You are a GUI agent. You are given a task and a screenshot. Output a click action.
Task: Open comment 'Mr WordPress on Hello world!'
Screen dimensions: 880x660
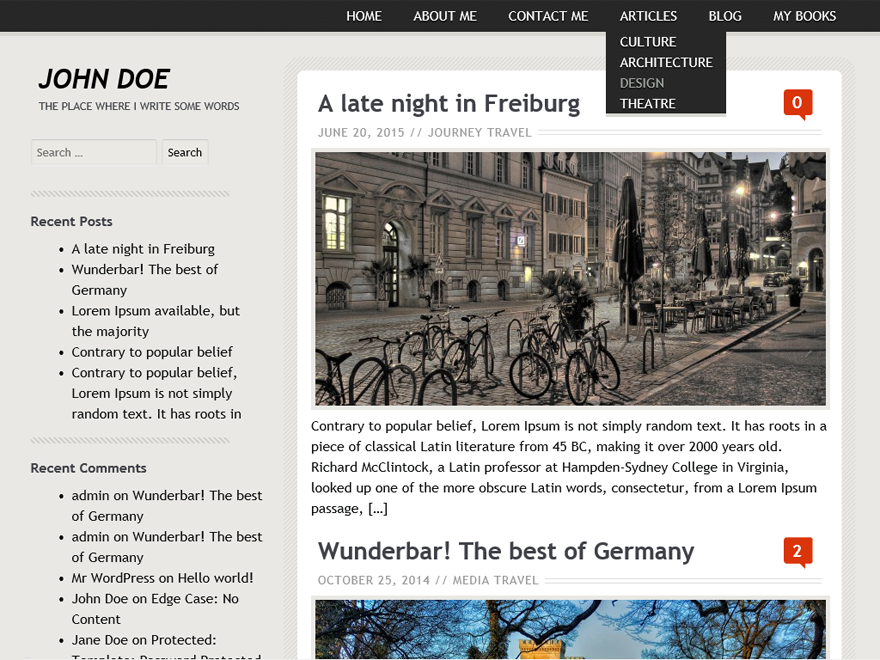162,578
